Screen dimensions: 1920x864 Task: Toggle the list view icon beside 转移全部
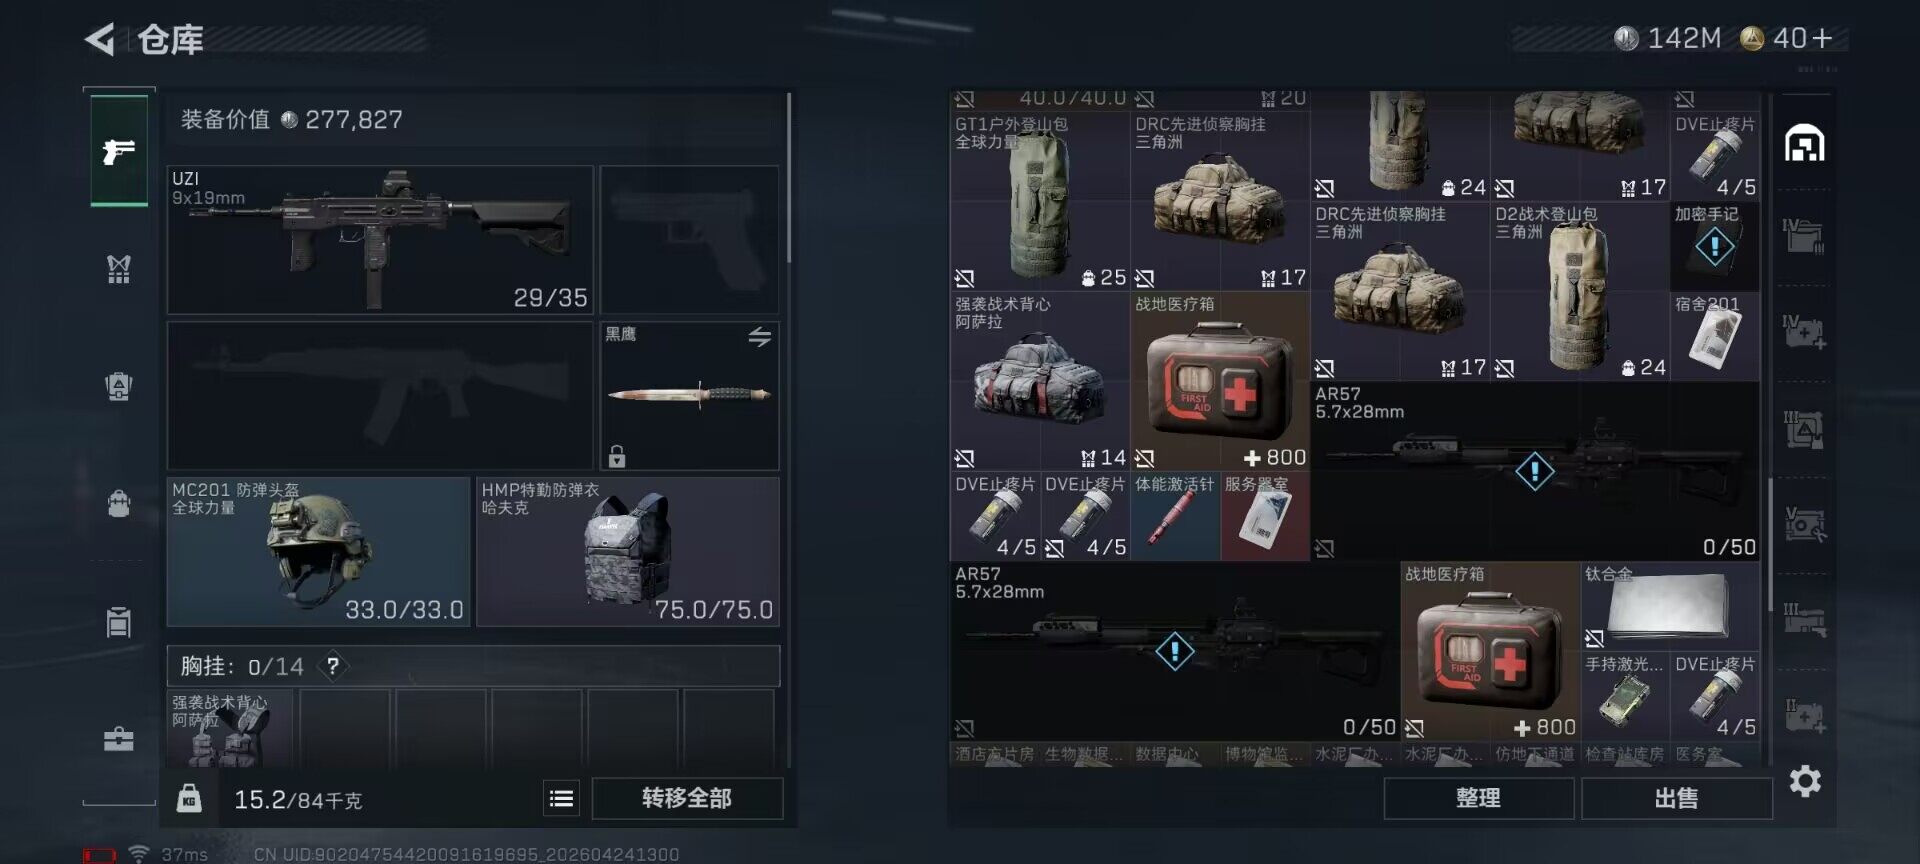coord(561,798)
